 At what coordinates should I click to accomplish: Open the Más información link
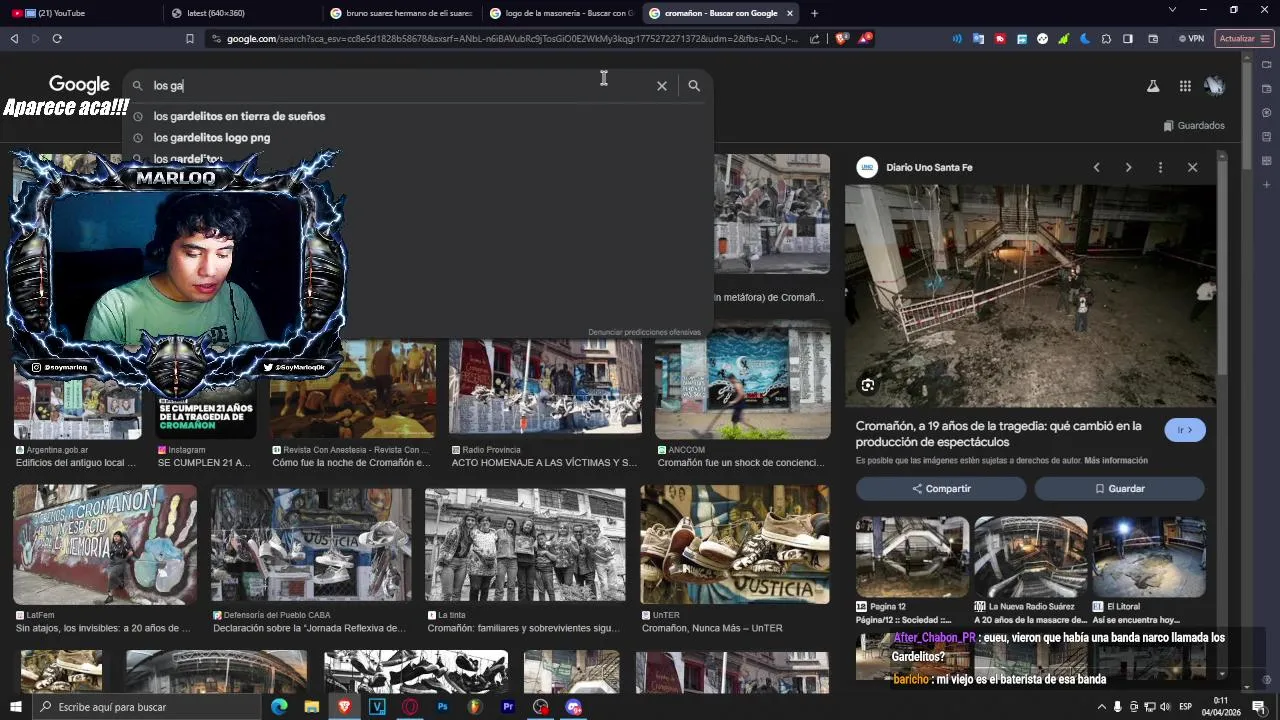click(1116, 461)
